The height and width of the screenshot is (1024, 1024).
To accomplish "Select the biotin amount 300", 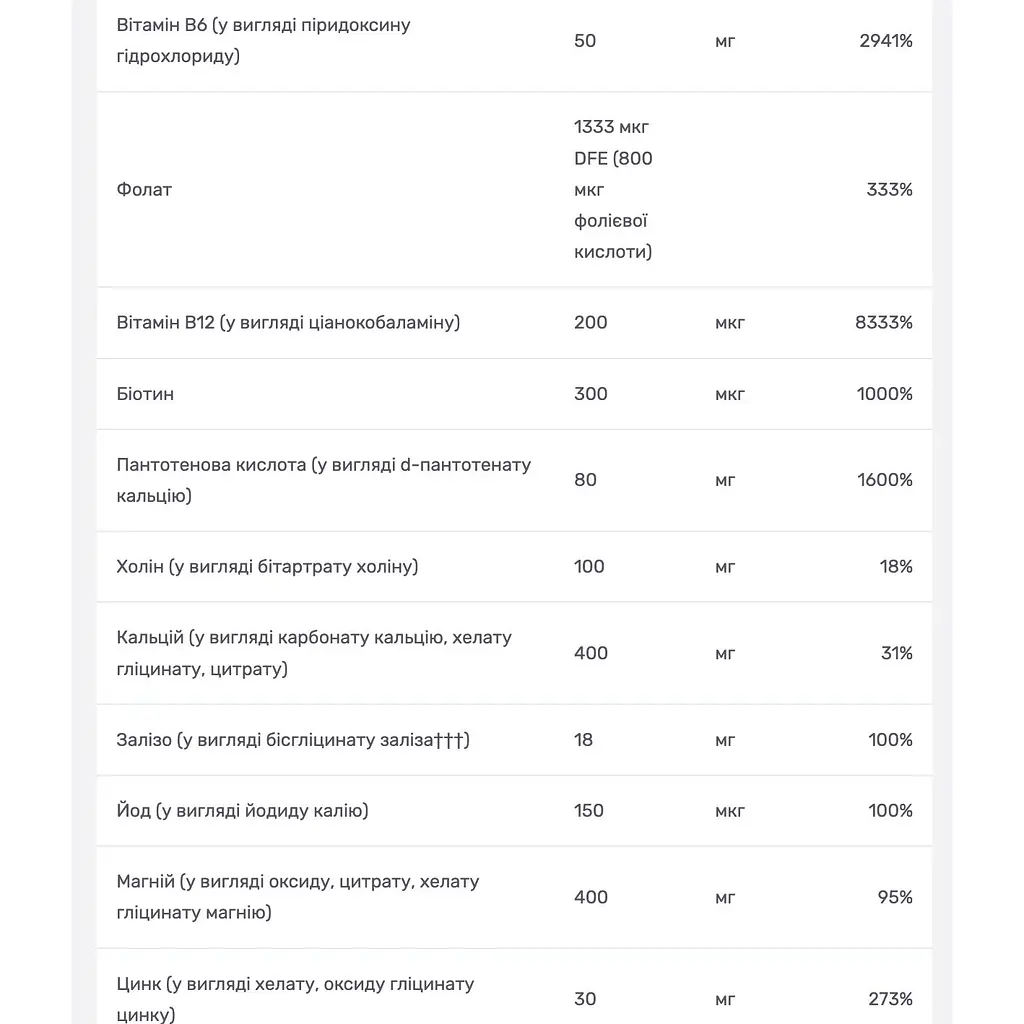I will (x=590, y=394).
